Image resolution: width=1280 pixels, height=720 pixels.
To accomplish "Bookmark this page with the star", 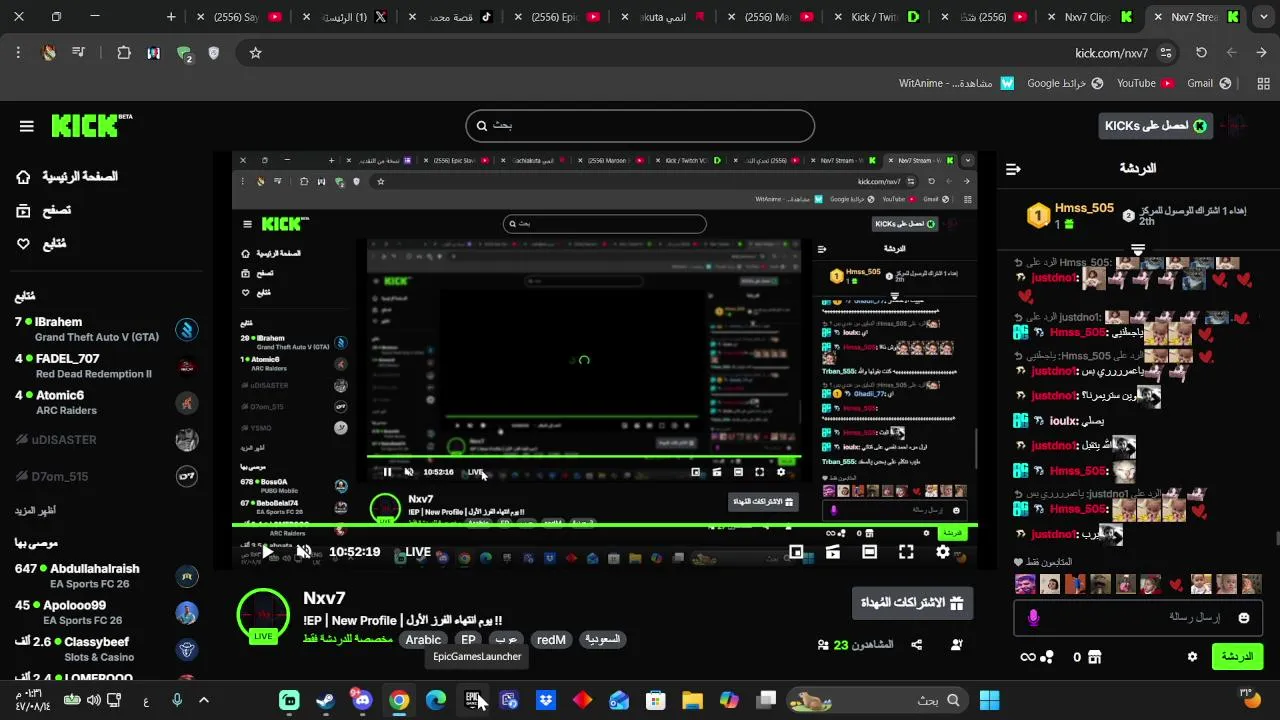I will 255,53.
